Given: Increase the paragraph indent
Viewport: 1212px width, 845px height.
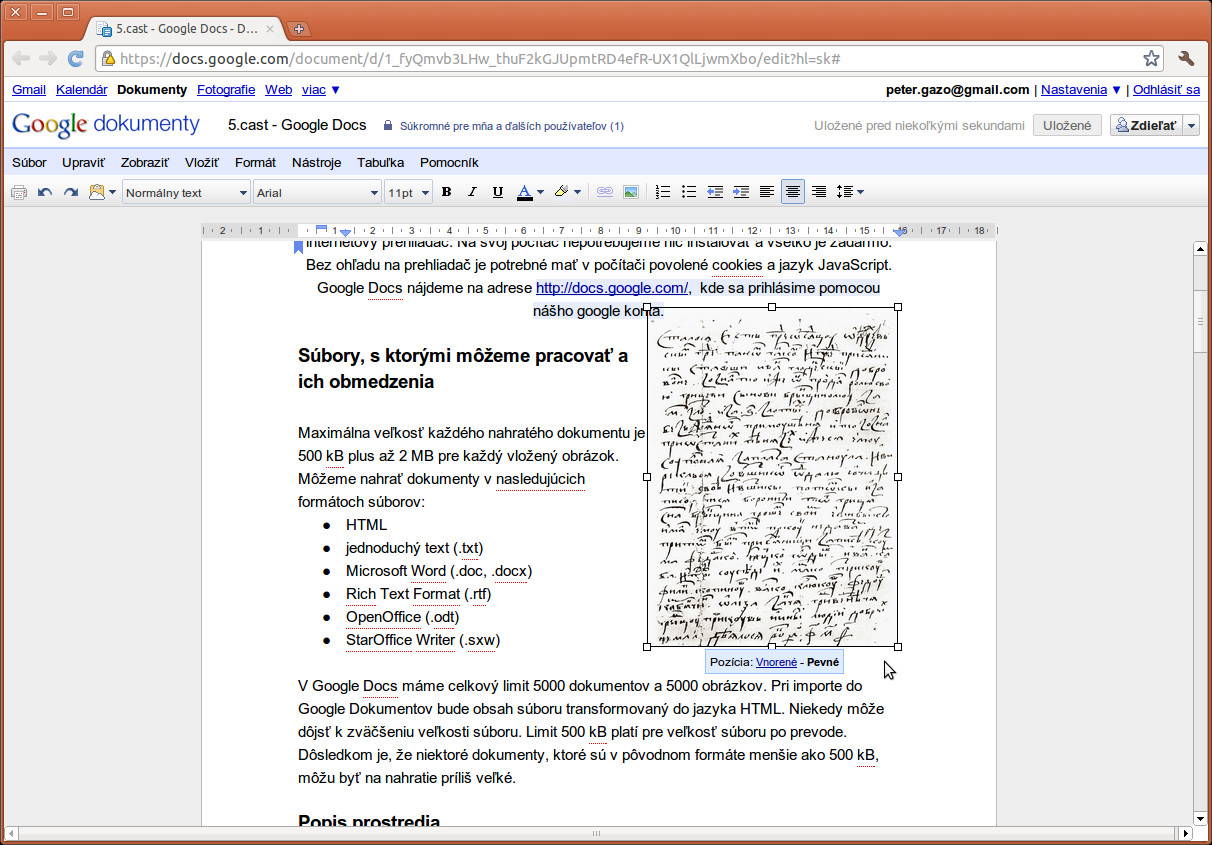Looking at the screenshot, I should (x=740, y=192).
